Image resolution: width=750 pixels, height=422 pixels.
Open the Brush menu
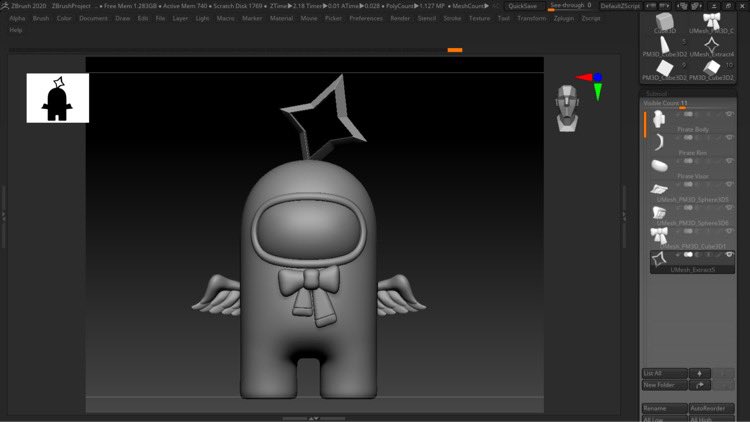tap(41, 18)
